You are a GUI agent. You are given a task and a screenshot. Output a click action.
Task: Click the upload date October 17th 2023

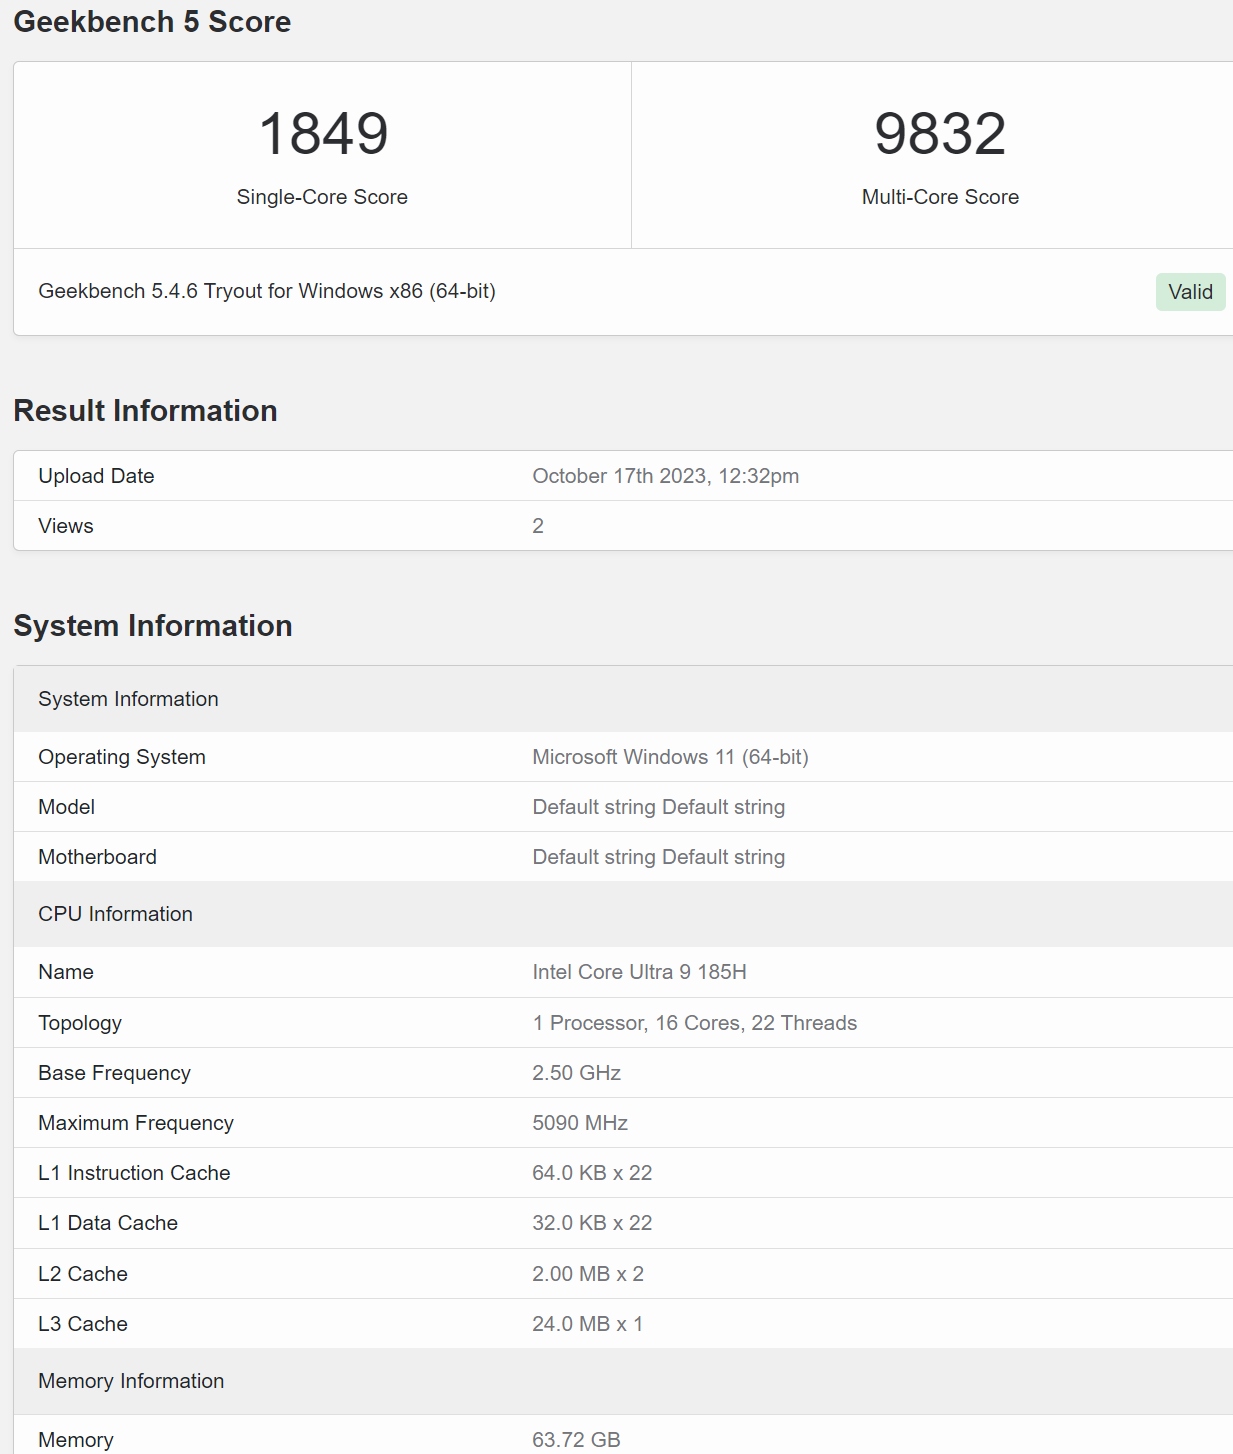(x=665, y=476)
